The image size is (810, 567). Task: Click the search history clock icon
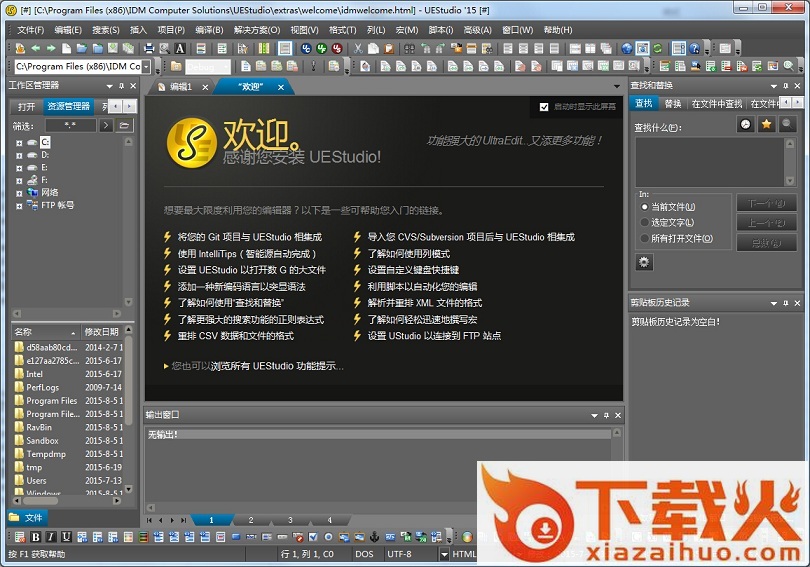tap(745, 124)
